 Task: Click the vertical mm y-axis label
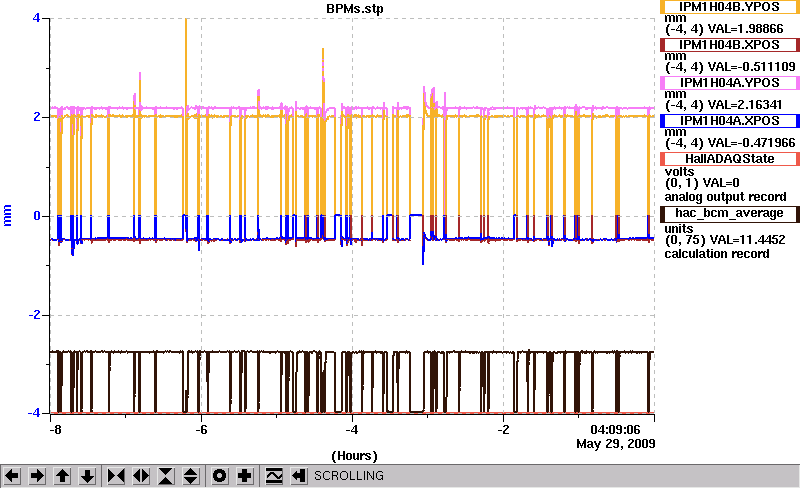(x=7, y=215)
